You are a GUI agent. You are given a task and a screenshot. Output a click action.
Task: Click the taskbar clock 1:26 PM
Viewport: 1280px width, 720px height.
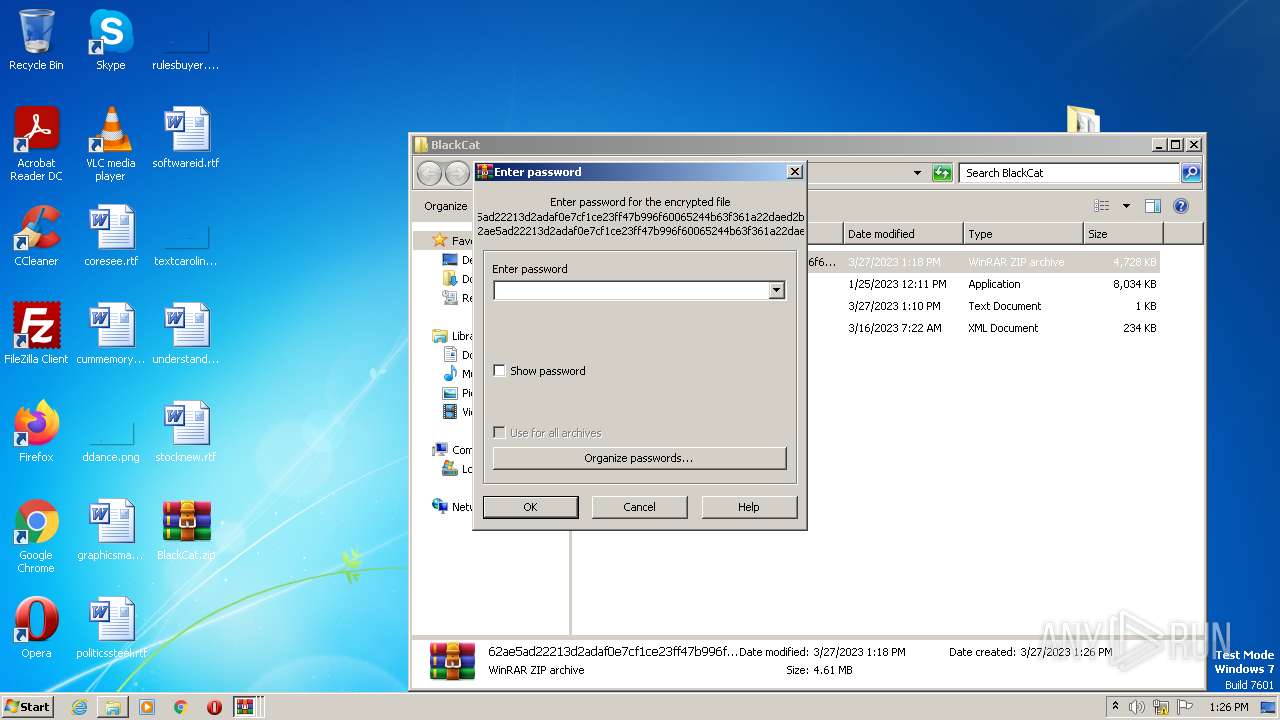[x=1229, y=707]
